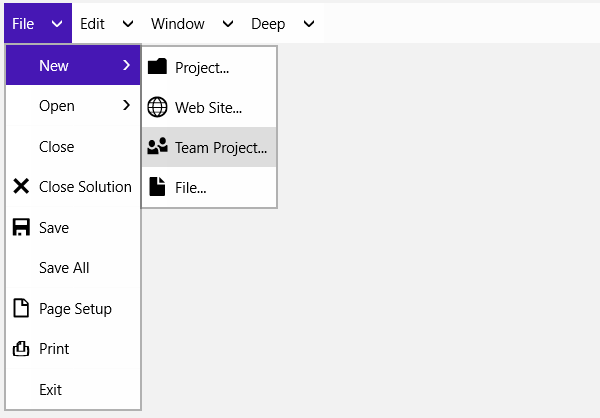Click the globe icon for Web Site
This screenshot has width=600, height=418.
coord(157,107)
